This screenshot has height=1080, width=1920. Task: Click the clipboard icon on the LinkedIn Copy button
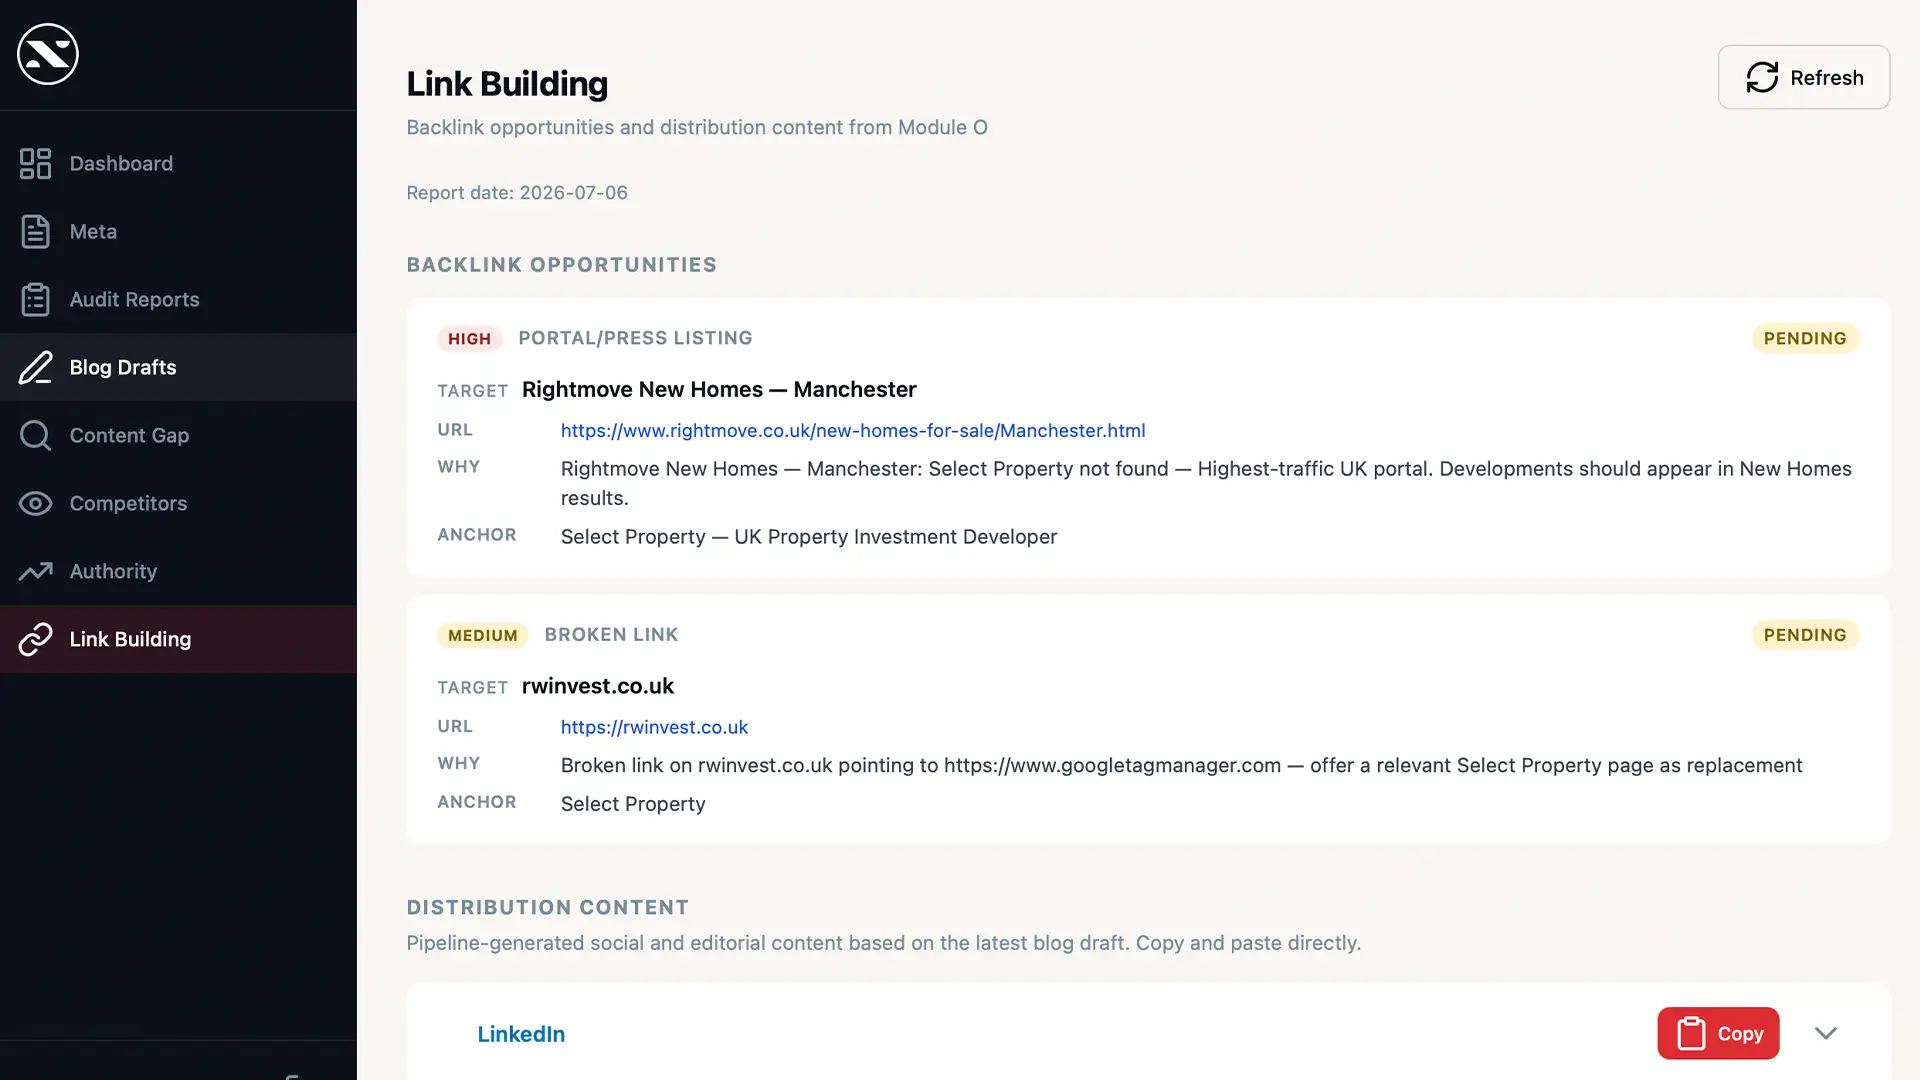coord(1691,1033)
